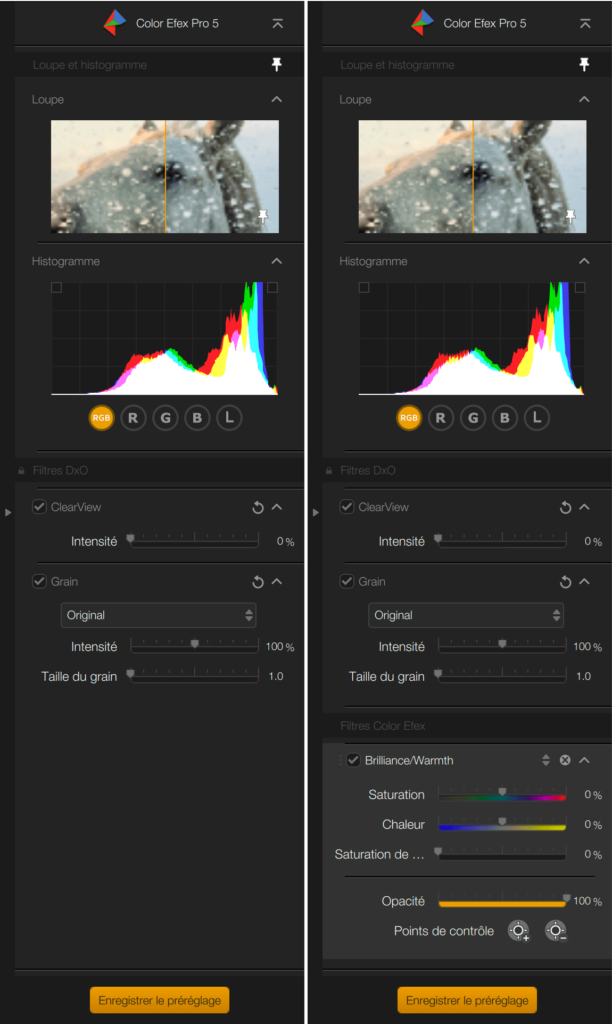Collapse the left panel using the top arrow icon
The width and height of the screenshot is (612, 1024).
pyautogui.click(x=278, y=24)
